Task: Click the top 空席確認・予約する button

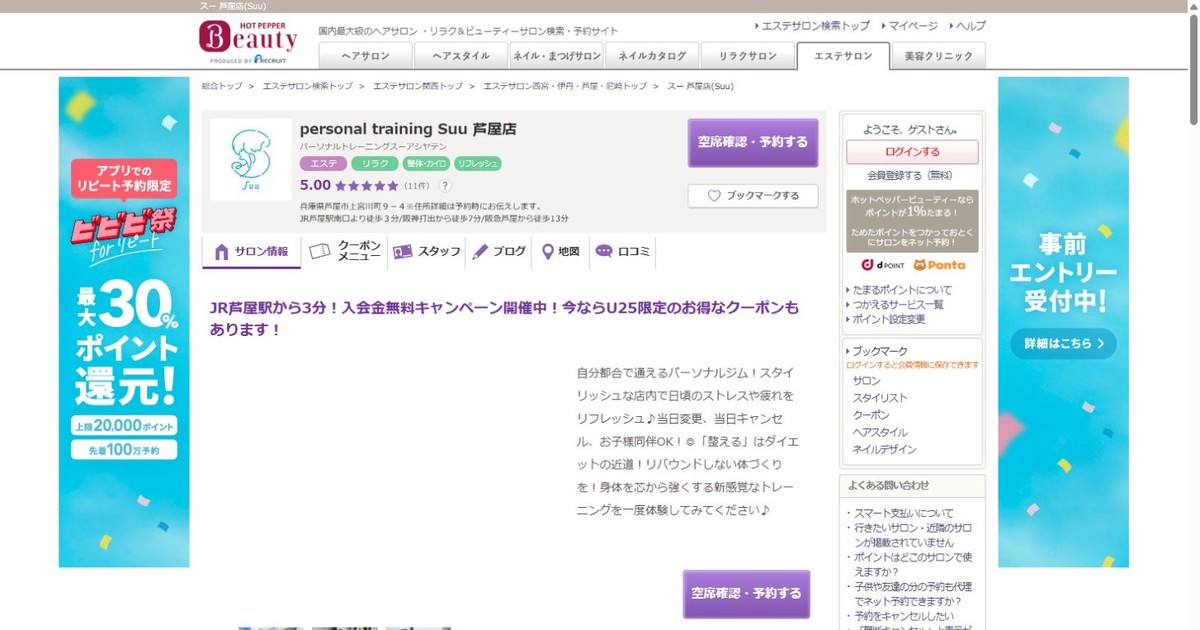Action: pos(753,143)
